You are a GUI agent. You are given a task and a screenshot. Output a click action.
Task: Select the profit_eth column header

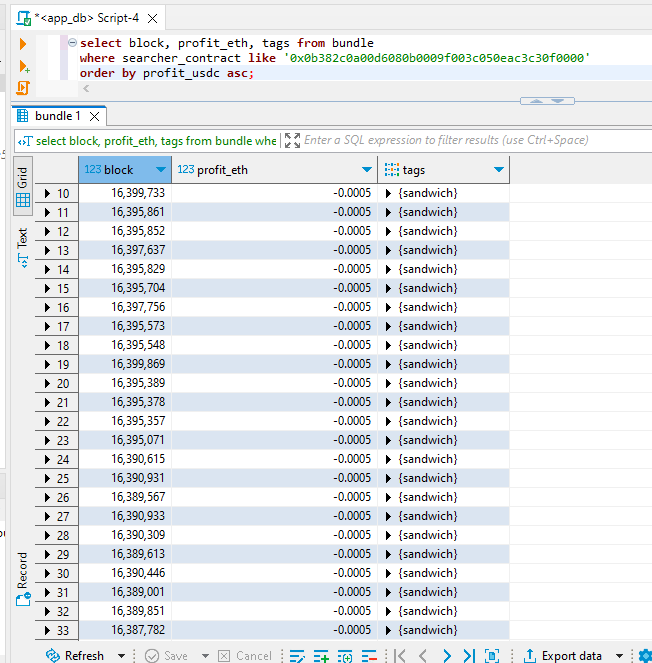pyautogui.click(x=274, y=170)
